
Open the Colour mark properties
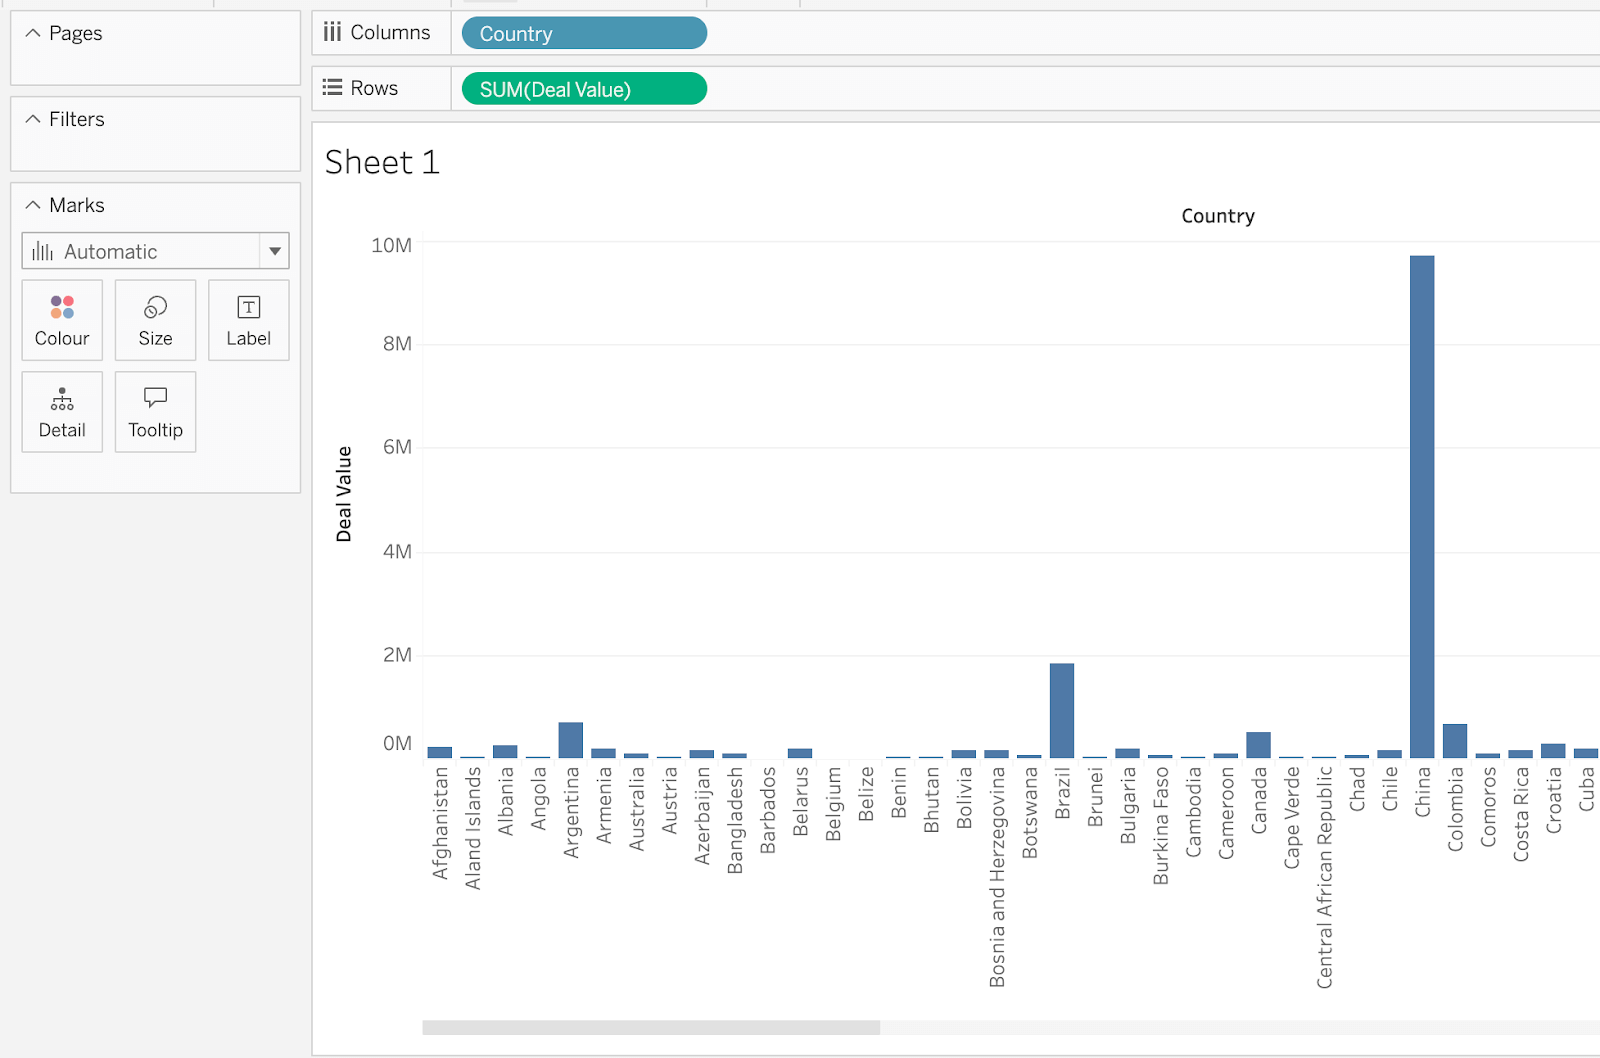pyautogui.click(x=61, y=319)
